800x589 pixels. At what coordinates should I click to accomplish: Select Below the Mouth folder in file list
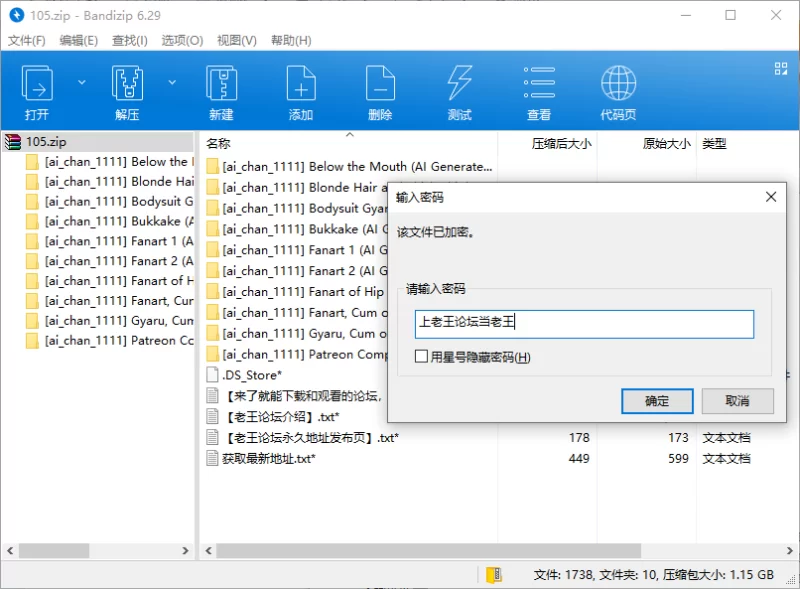(x=349, y=167)
